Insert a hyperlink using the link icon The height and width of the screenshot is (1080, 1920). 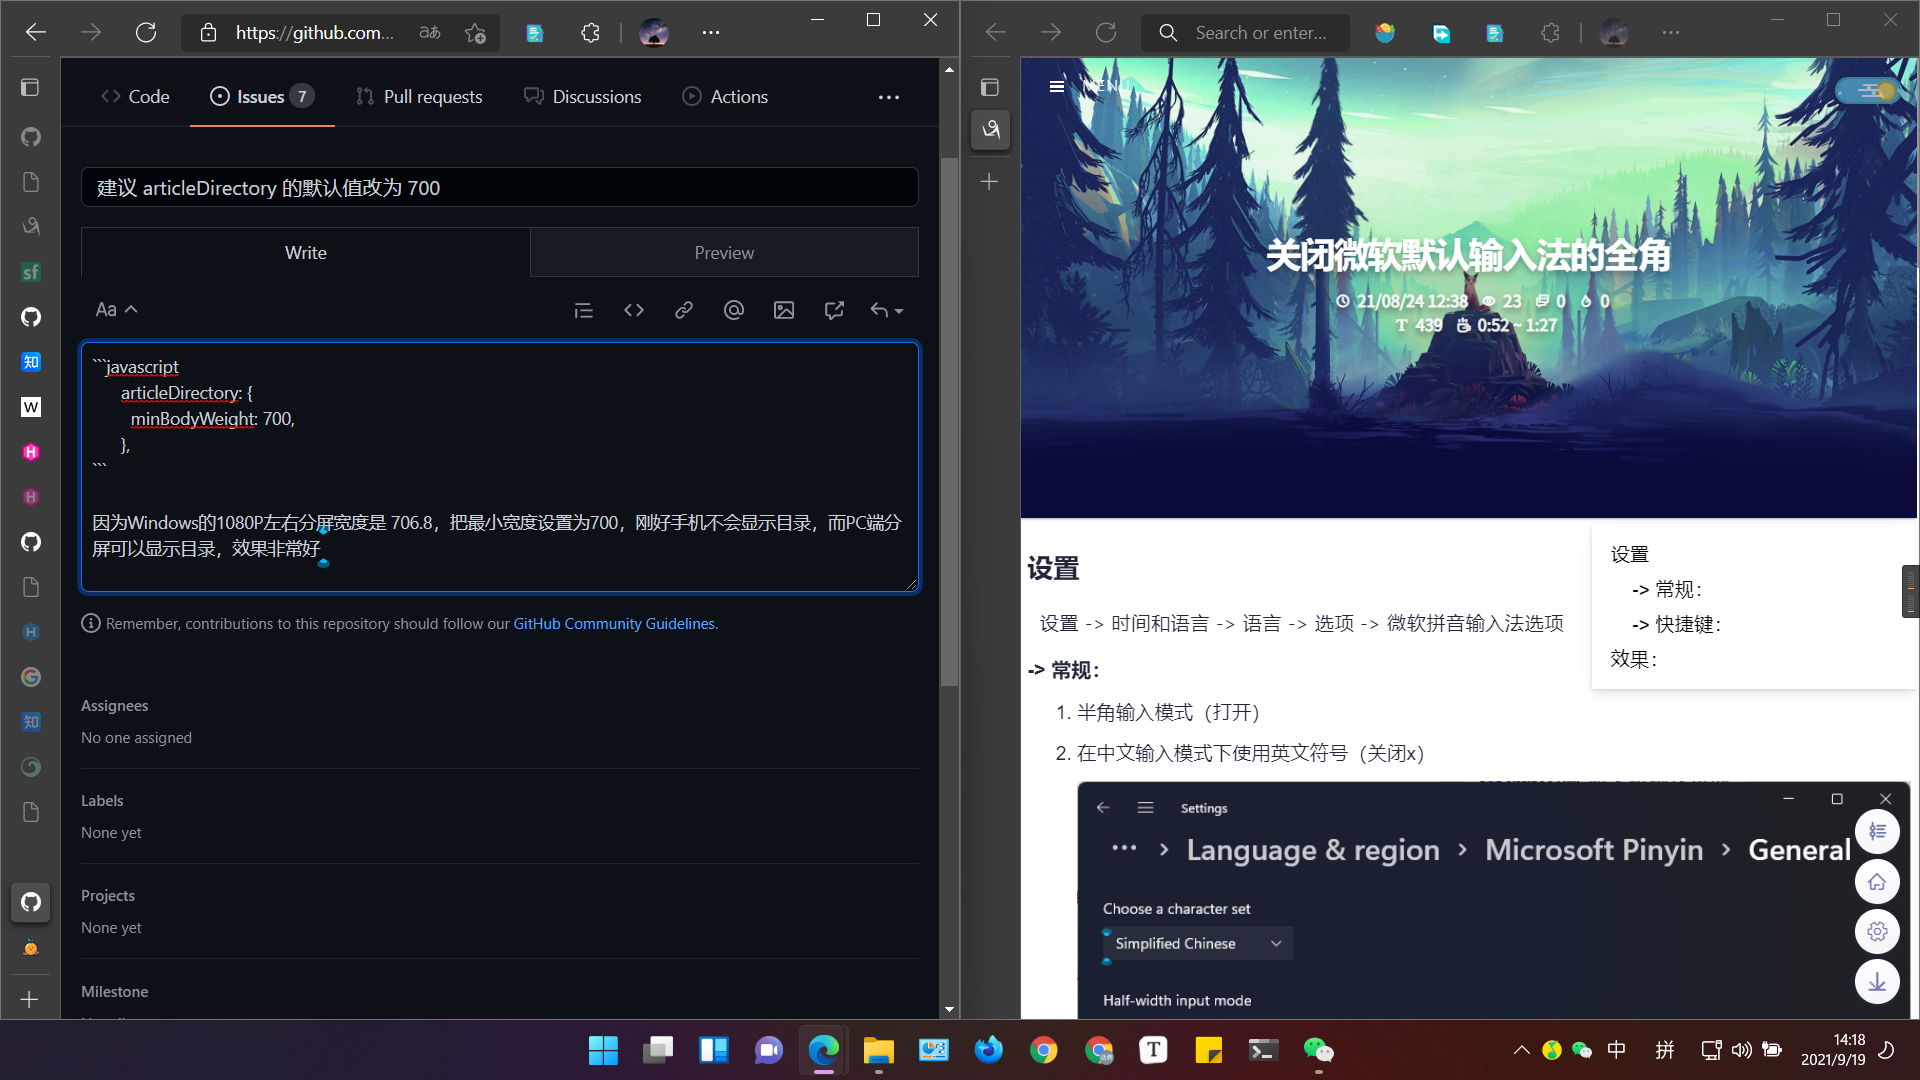[684, 310]
